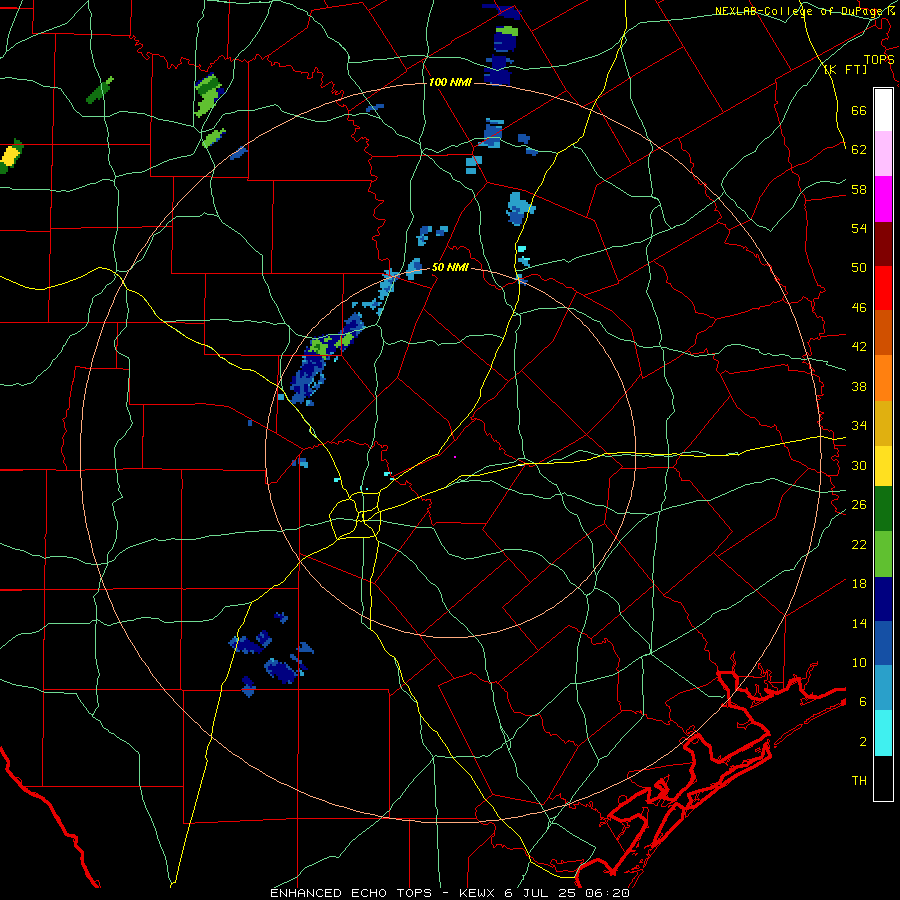This screenshot has height=900, width=900.
Task: Click the "TOPS" legend title
Action: pyautogui.click(x=879, y=59)
